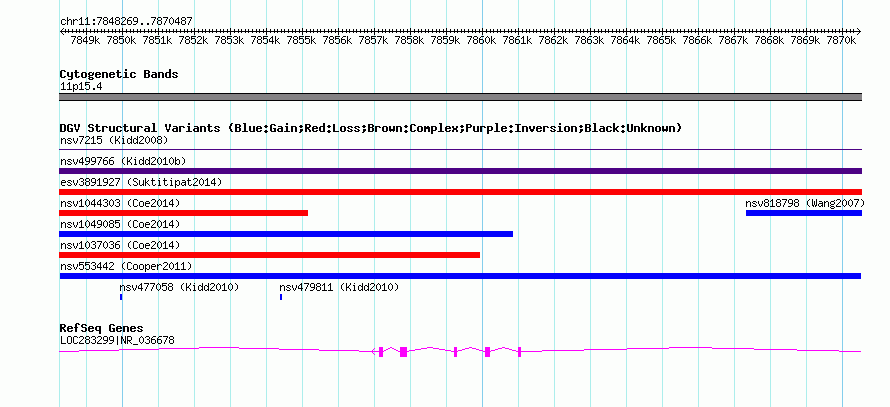The height and width of the screenshot is (407, 890).
Task: Click the 7870k ruler tick label
Action: pyautogui.click(x=841, y=41)
